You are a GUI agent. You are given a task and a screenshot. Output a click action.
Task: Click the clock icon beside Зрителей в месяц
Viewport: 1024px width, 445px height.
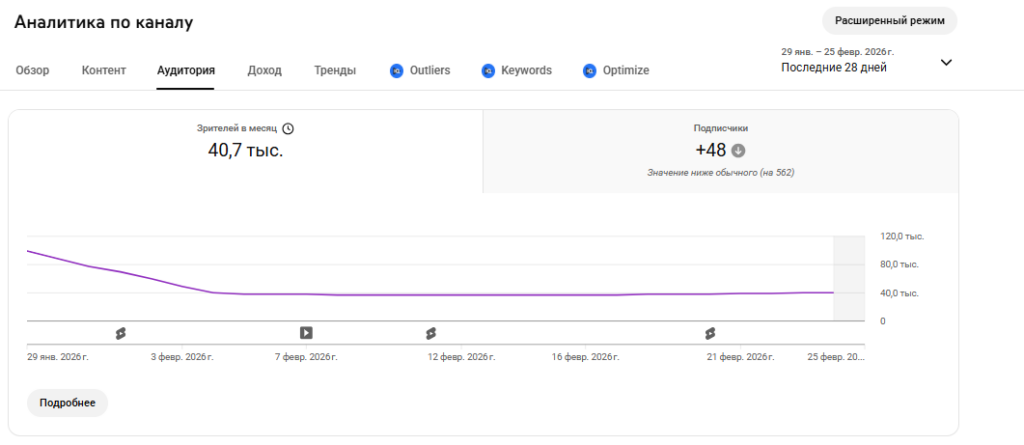[x=288, y=129]
